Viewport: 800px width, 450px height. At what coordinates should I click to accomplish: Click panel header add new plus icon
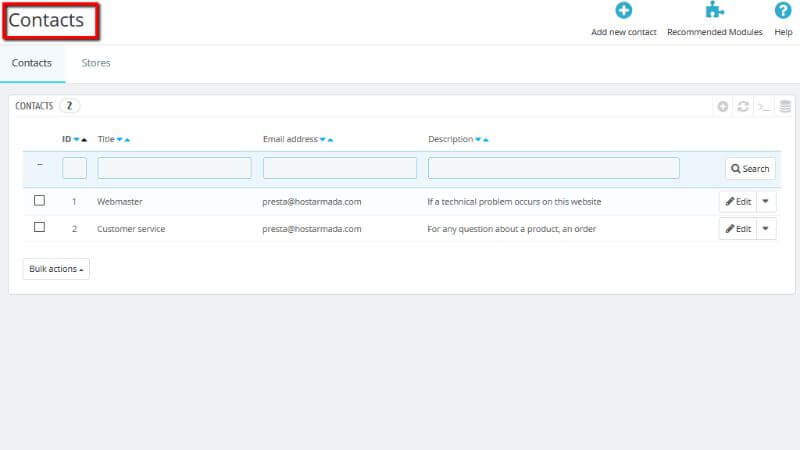click(722, 106)
